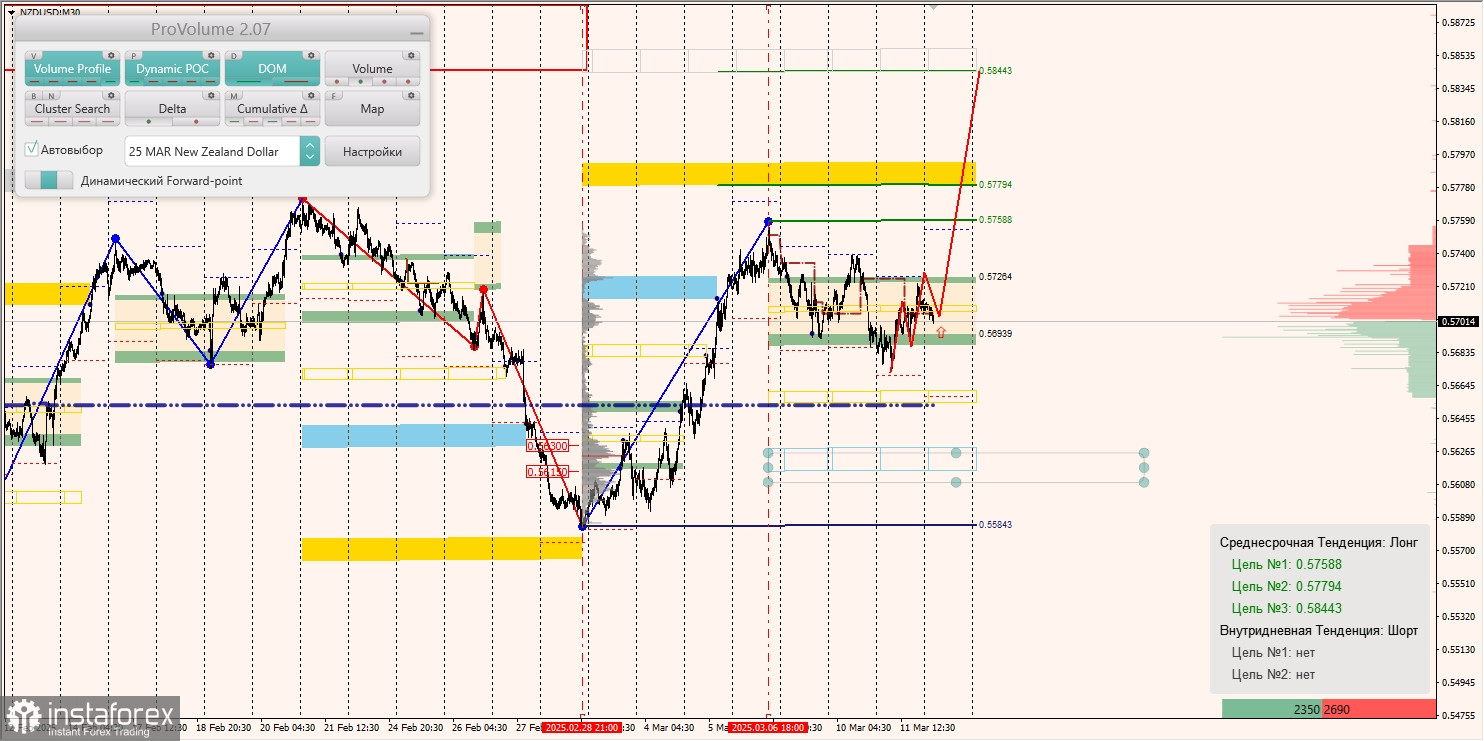Viewport: 1484px width, 741px height.
Task: Click the V hotkey badge on Volume Profile
Action: tap(35, 56)
